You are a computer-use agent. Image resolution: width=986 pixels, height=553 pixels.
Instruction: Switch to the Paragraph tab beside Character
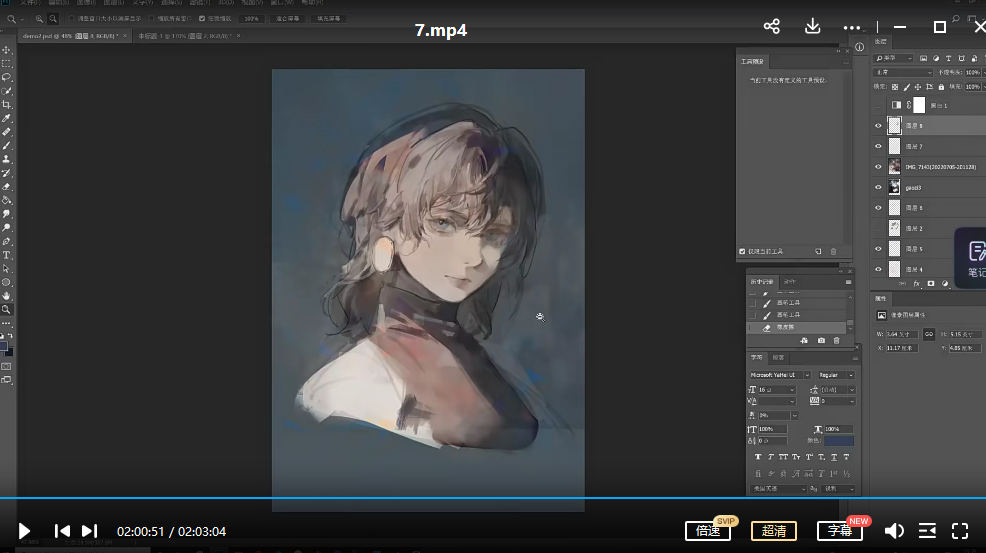778,358
